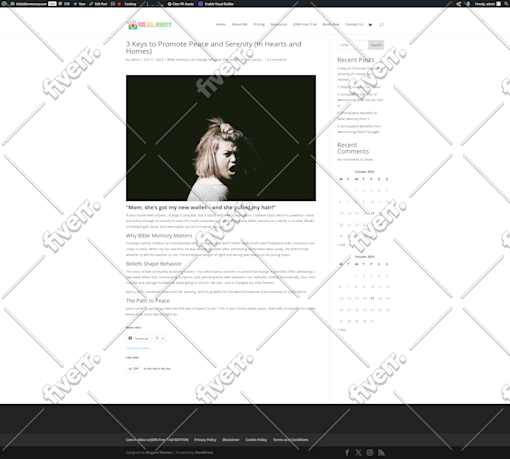The width and height of the screenshot is (510, 459).
Task: Open the Caching menu in admin bar
Action: point(130,4)
